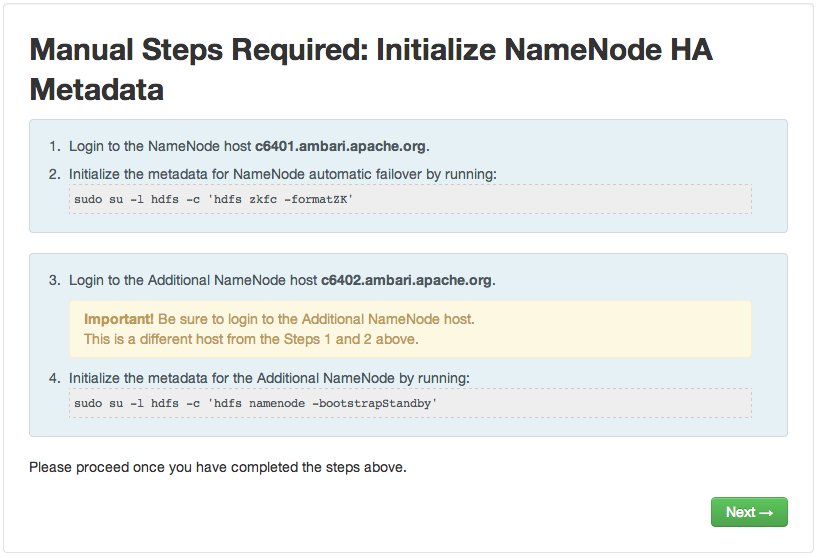819x558 pixels.
Task: Click the bold Important! label
Action: point(119,319)
